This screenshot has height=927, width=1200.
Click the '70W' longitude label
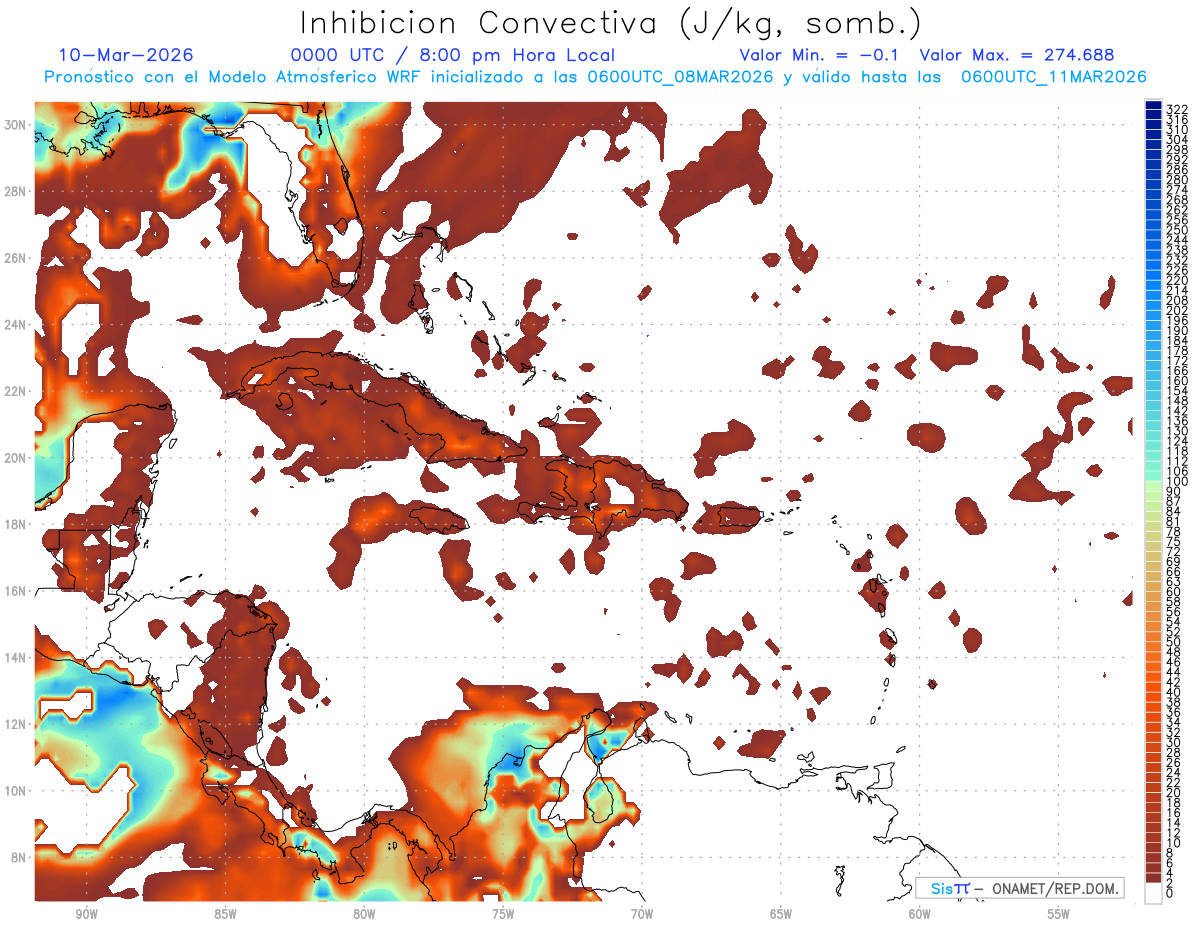[x=642, y=914]
